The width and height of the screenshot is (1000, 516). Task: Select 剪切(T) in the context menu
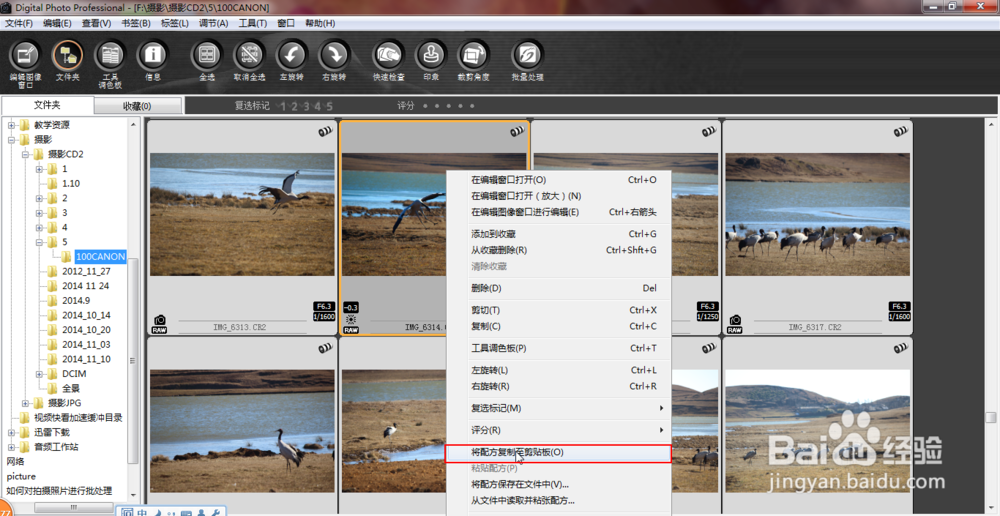[558, 310]
